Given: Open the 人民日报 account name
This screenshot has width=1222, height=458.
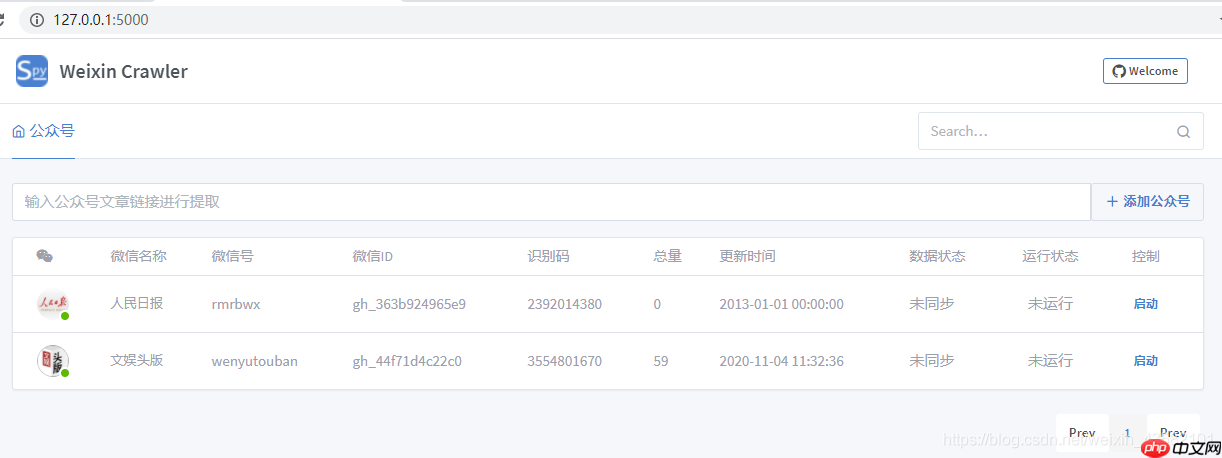Looking at the screenshot, I should (x=136, y=303).
